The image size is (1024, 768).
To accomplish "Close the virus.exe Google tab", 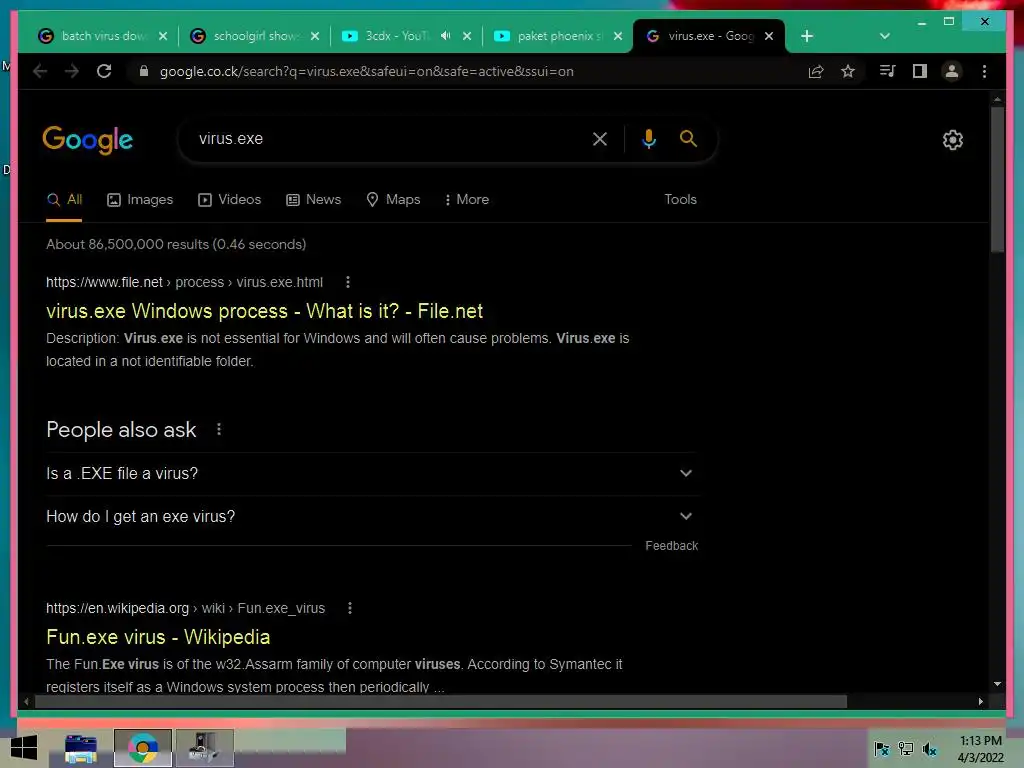I will click(769, 36).
